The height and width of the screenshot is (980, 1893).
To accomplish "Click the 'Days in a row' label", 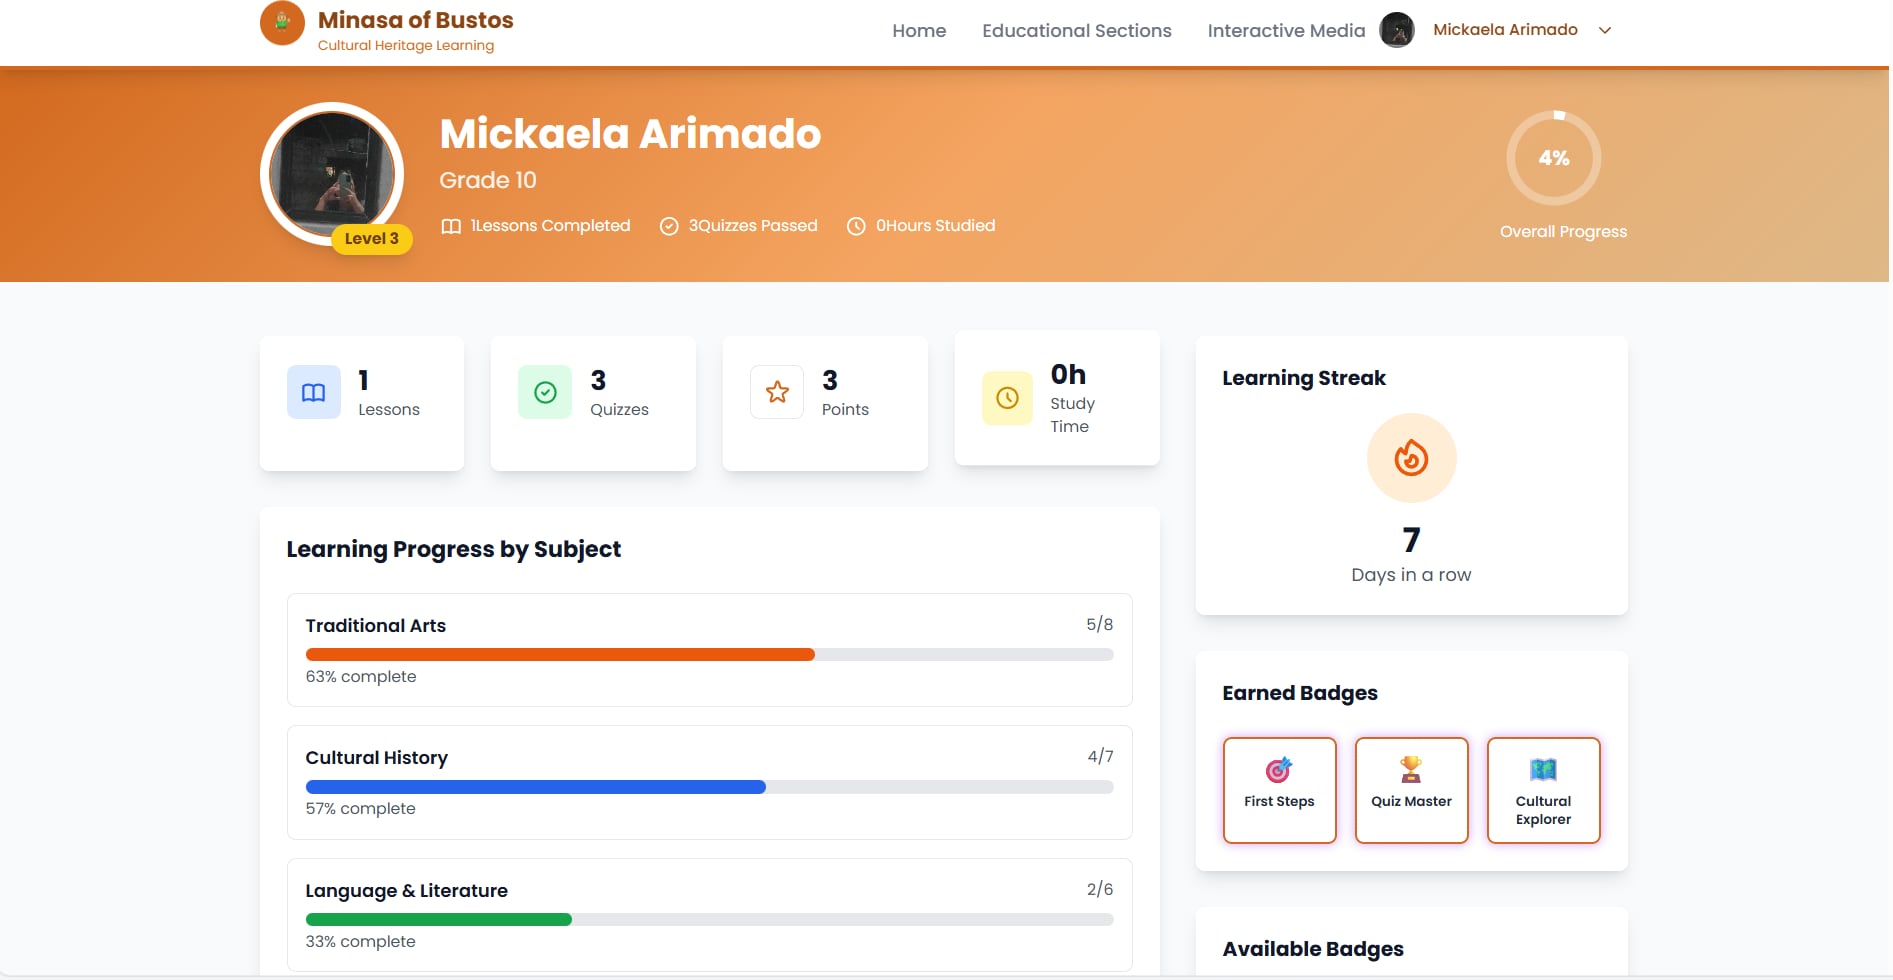I will pos(1411,575).
